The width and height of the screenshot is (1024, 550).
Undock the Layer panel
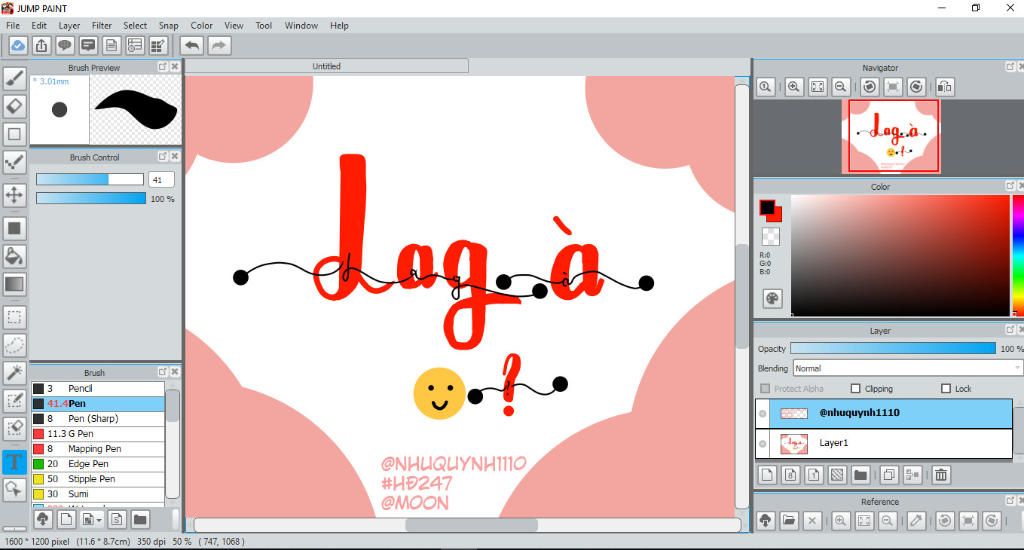coord(1010,329)
